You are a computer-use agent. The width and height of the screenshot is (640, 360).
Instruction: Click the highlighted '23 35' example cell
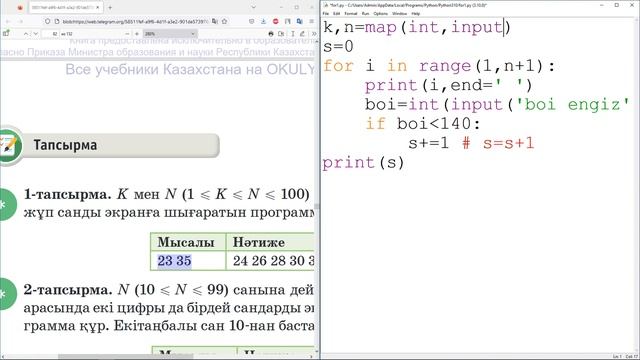[x=174, y=261]
